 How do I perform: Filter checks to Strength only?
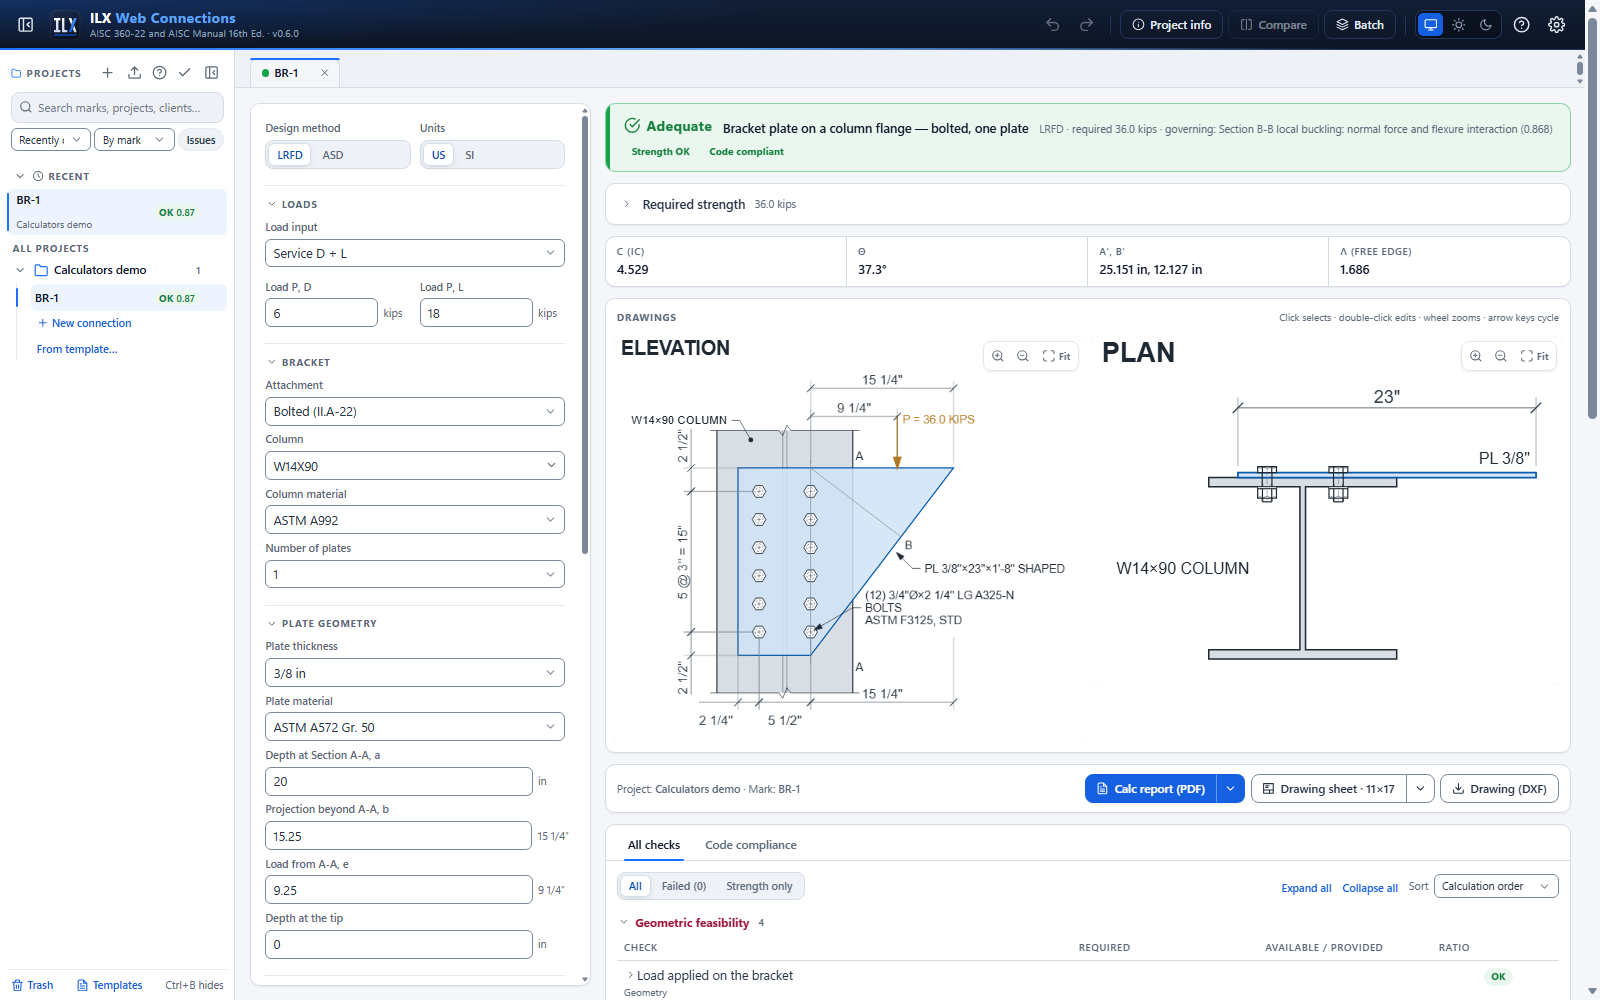click(759, 886)
